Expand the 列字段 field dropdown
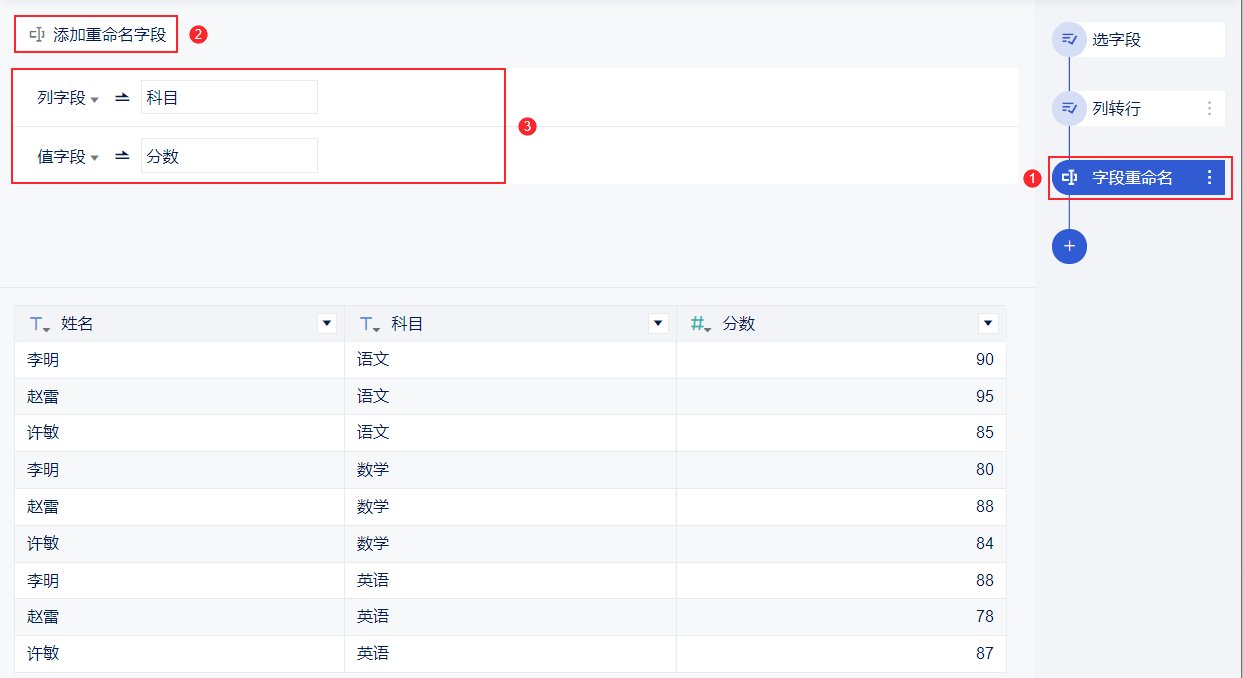The height and width of the screenshot is (678, 1243). point(68,98)
